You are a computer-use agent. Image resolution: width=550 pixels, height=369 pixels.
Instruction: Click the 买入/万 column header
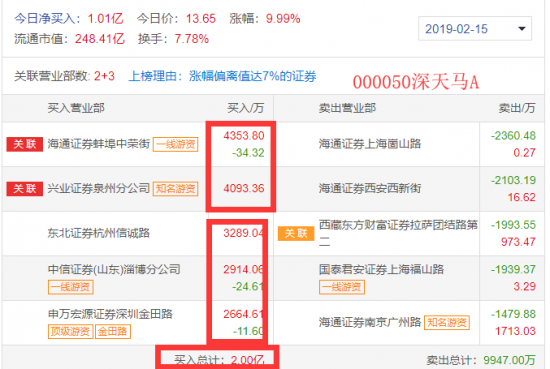coord(245,108)
